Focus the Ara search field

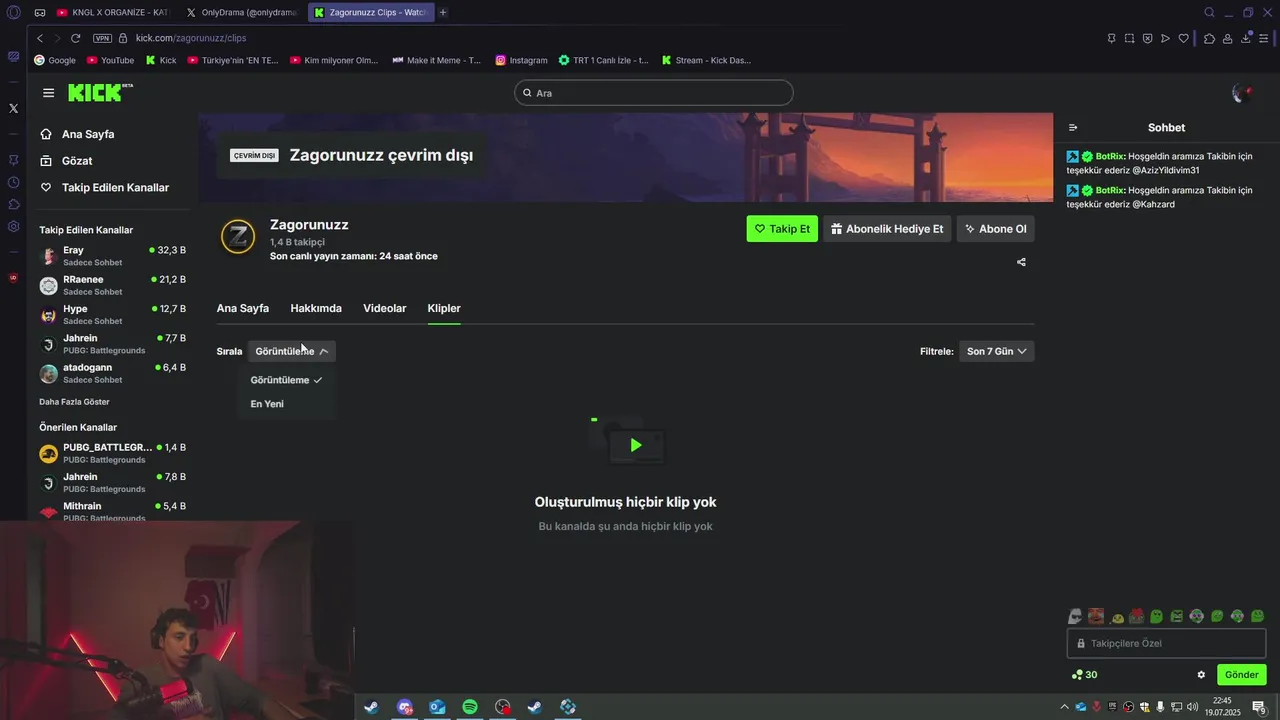coord(654,93)
